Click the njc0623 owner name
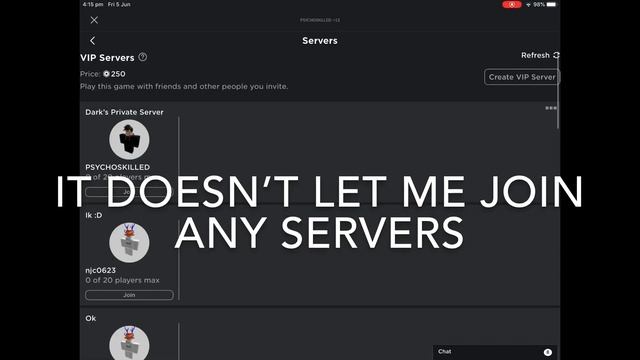This screenshot has width=640, height=360. (x=100, y=270)
